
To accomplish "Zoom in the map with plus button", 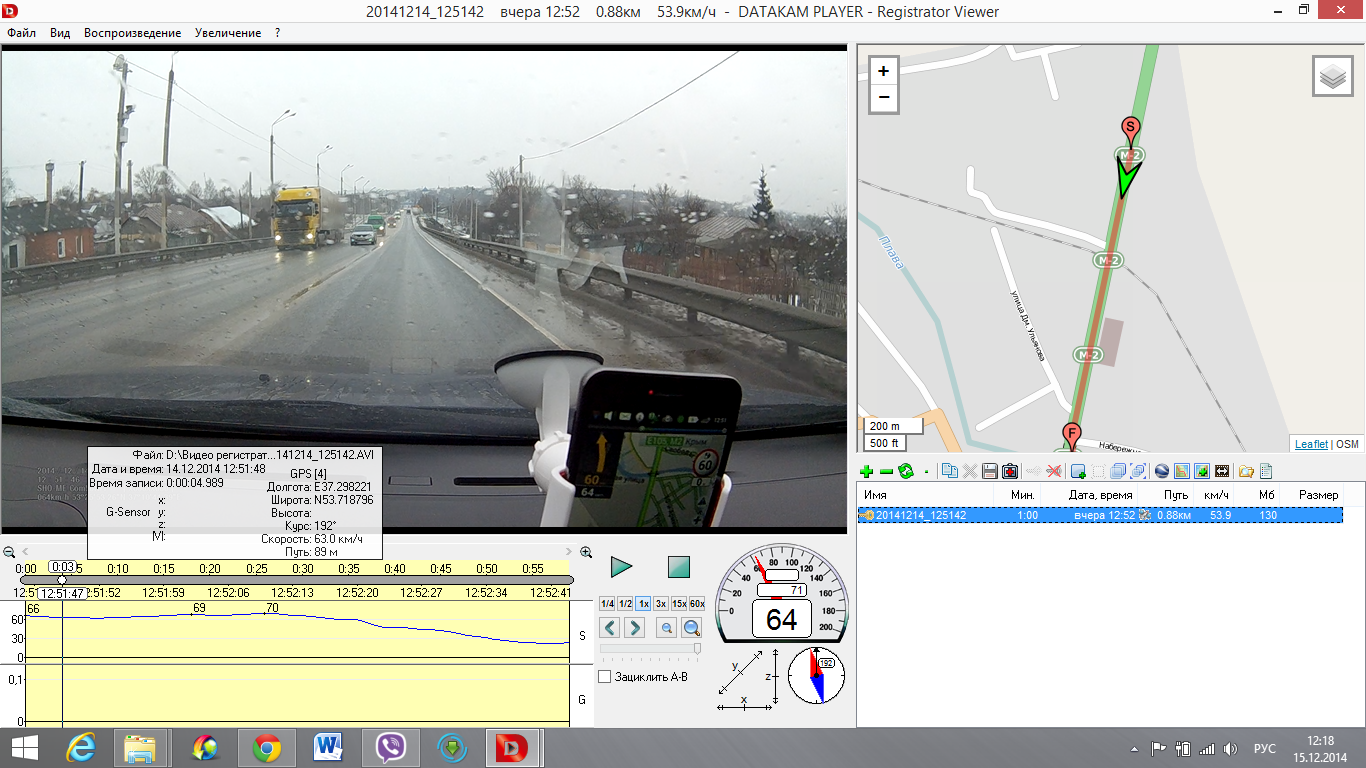I will [x=883, y=71].
